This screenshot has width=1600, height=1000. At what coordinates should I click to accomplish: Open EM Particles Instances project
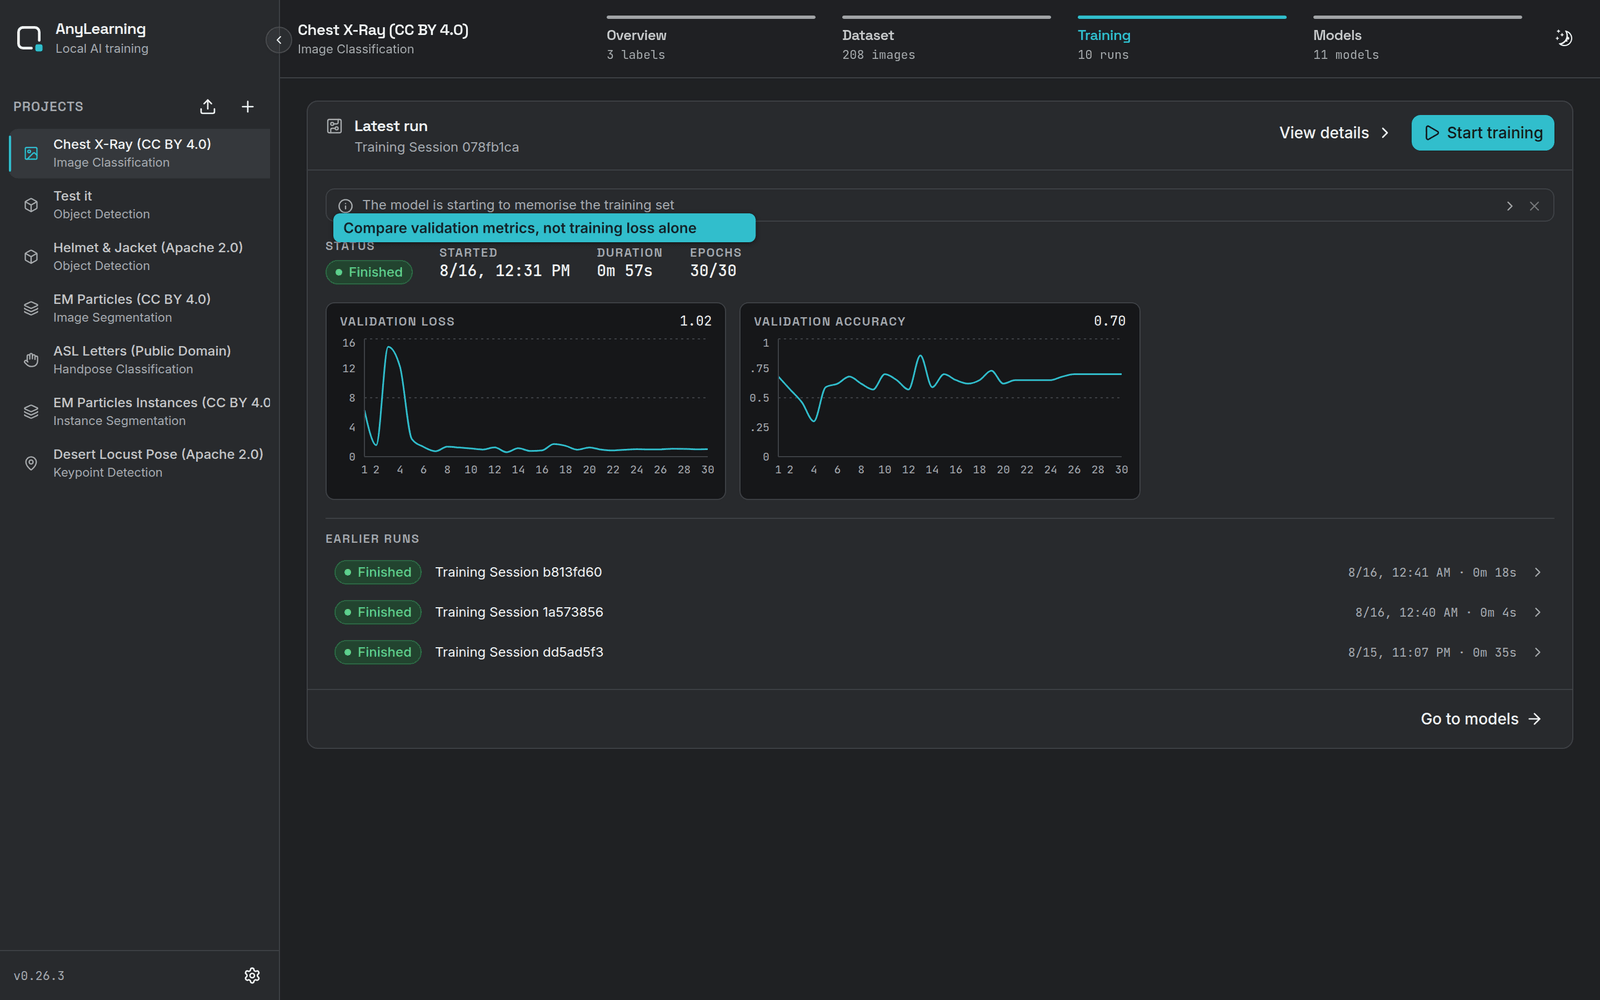tap(140, 412)
